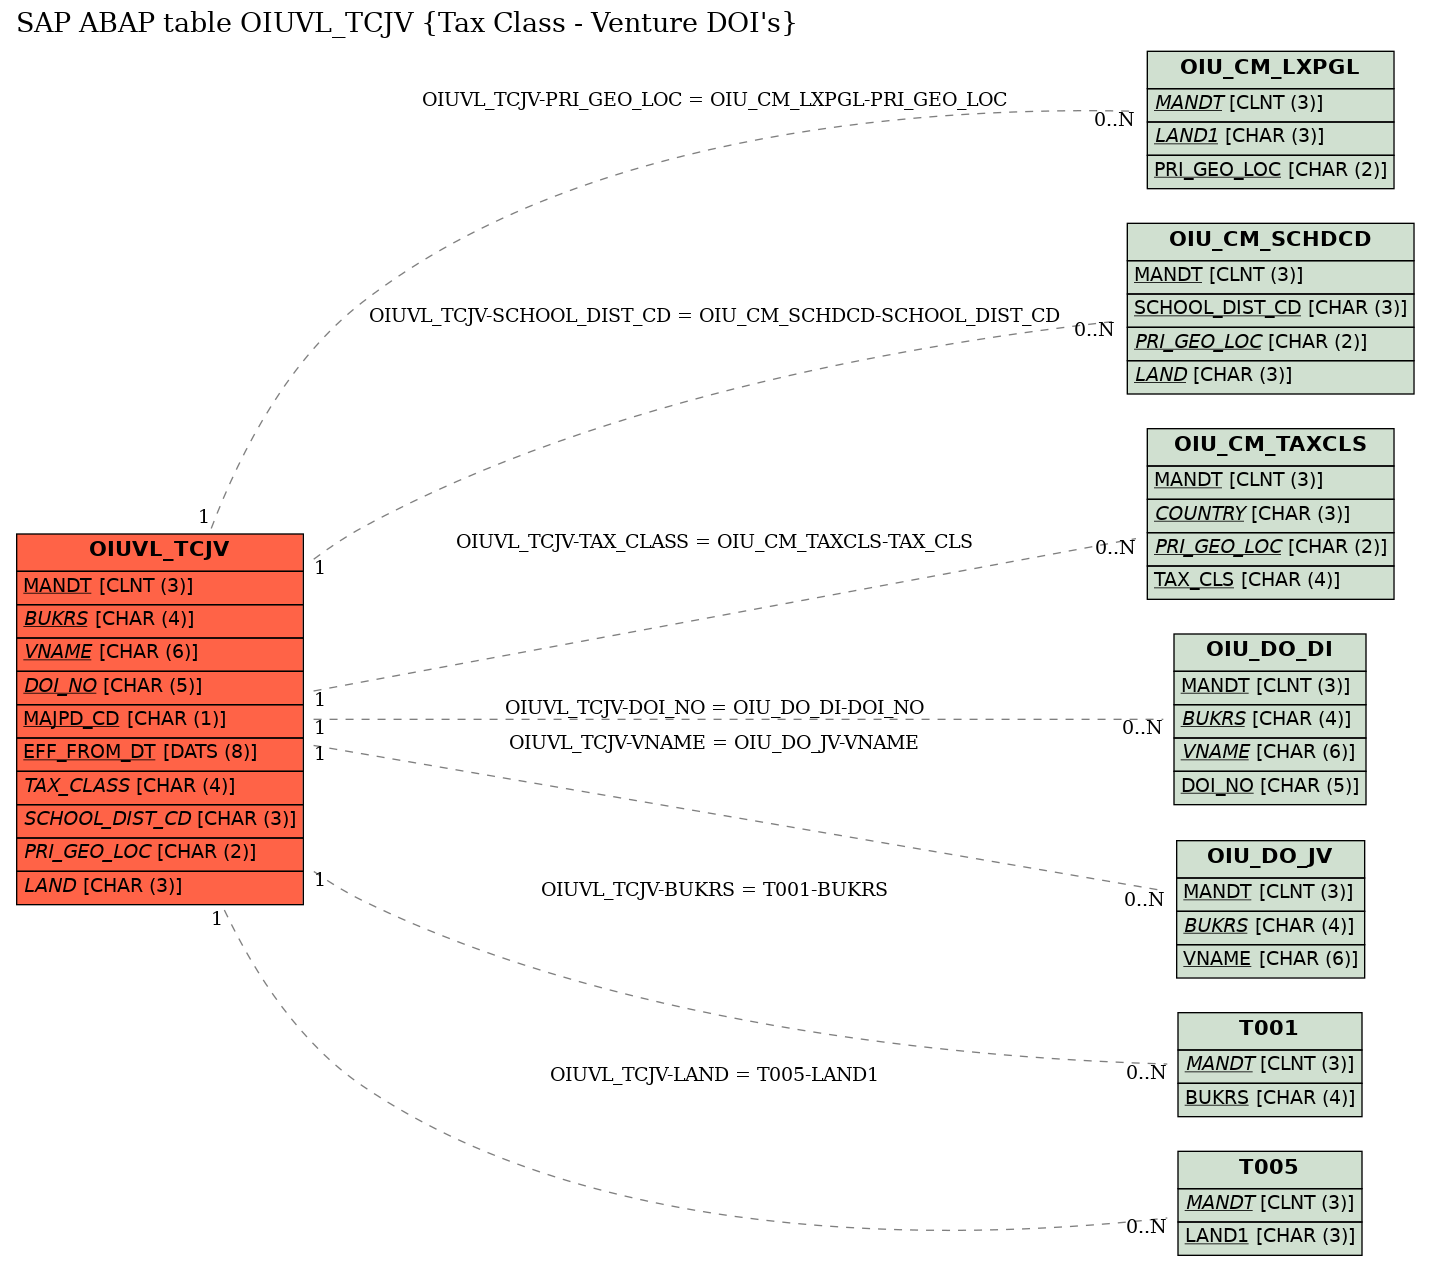Viewport: 1429px width, 1266px height.
Task: Click LAND [CHAR (3)] in OIUVL_TCJV
Action: [x=160, y=887]
